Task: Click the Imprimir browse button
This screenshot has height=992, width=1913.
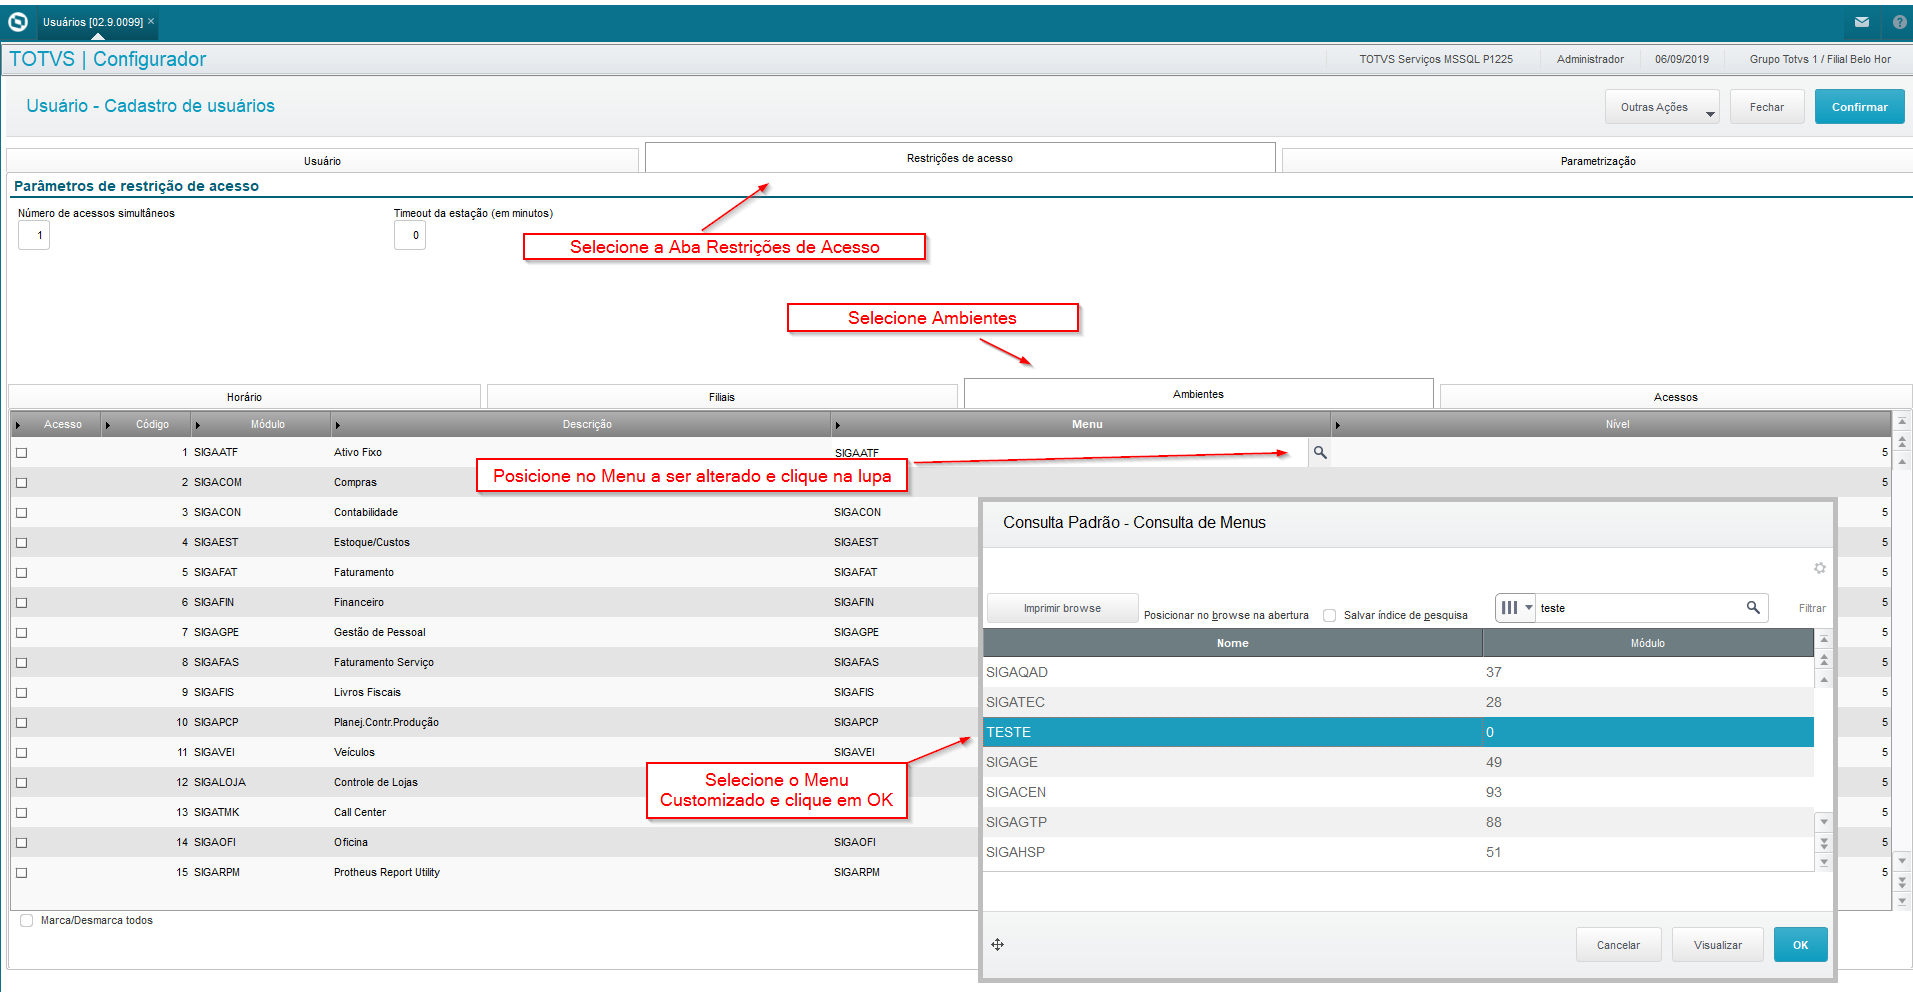Action: pos(1062,608)
